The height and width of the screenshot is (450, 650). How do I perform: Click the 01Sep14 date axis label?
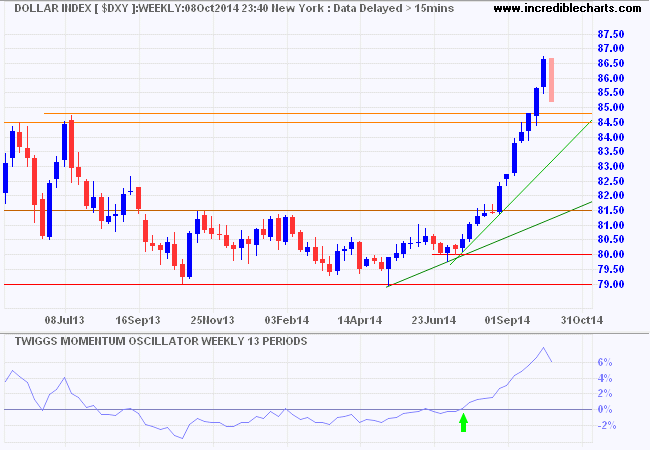(507, 320)
